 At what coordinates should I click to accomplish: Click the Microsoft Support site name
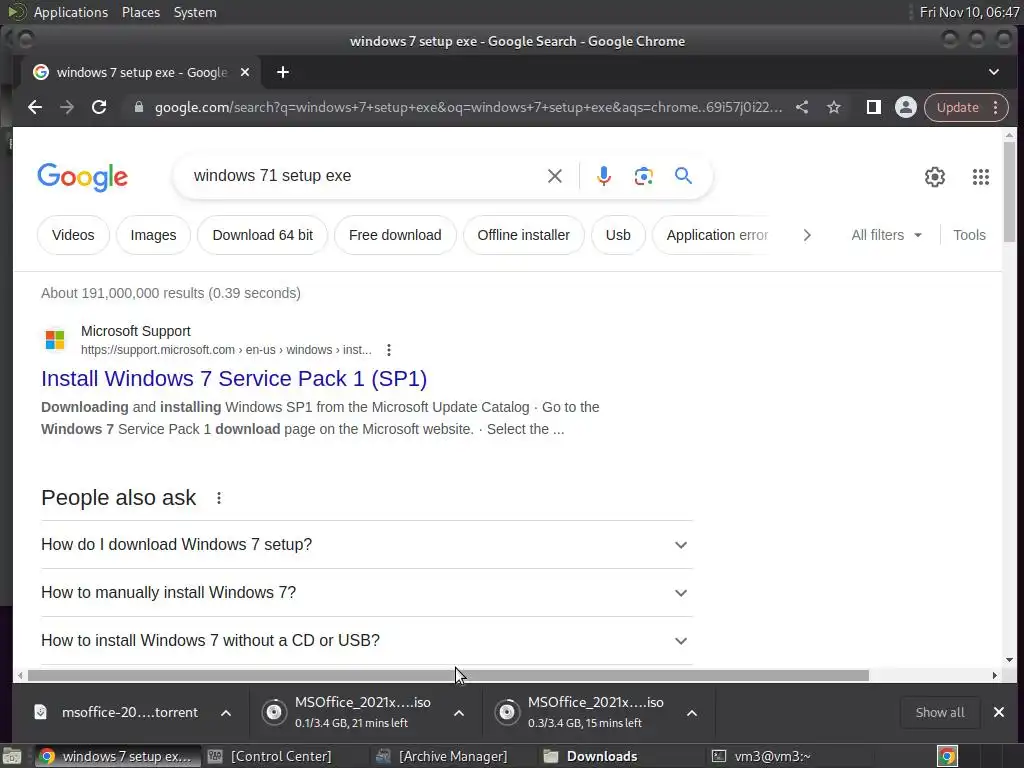(x=136, y=331)
